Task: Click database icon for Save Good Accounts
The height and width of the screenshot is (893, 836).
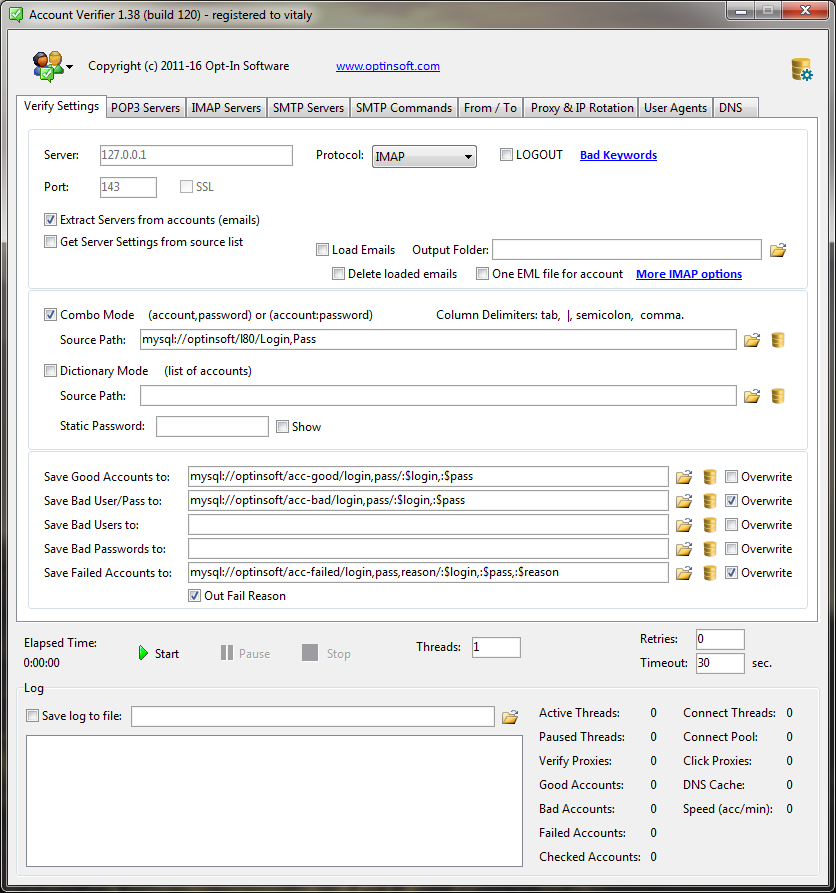Action: tap(710, 477)
